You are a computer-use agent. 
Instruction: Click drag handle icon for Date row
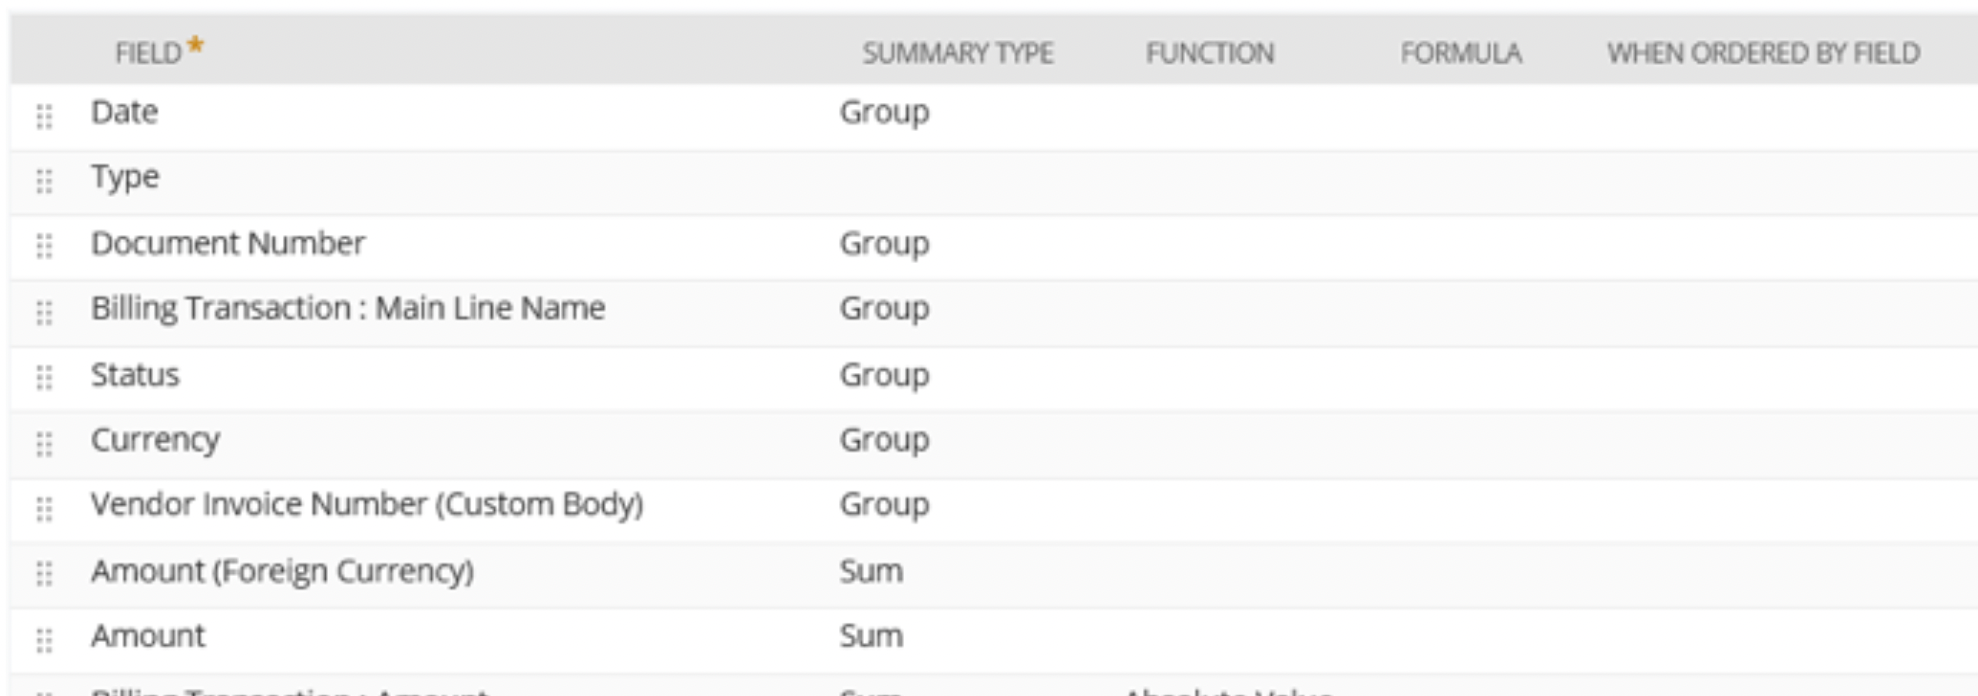click(x=44, y=116)
